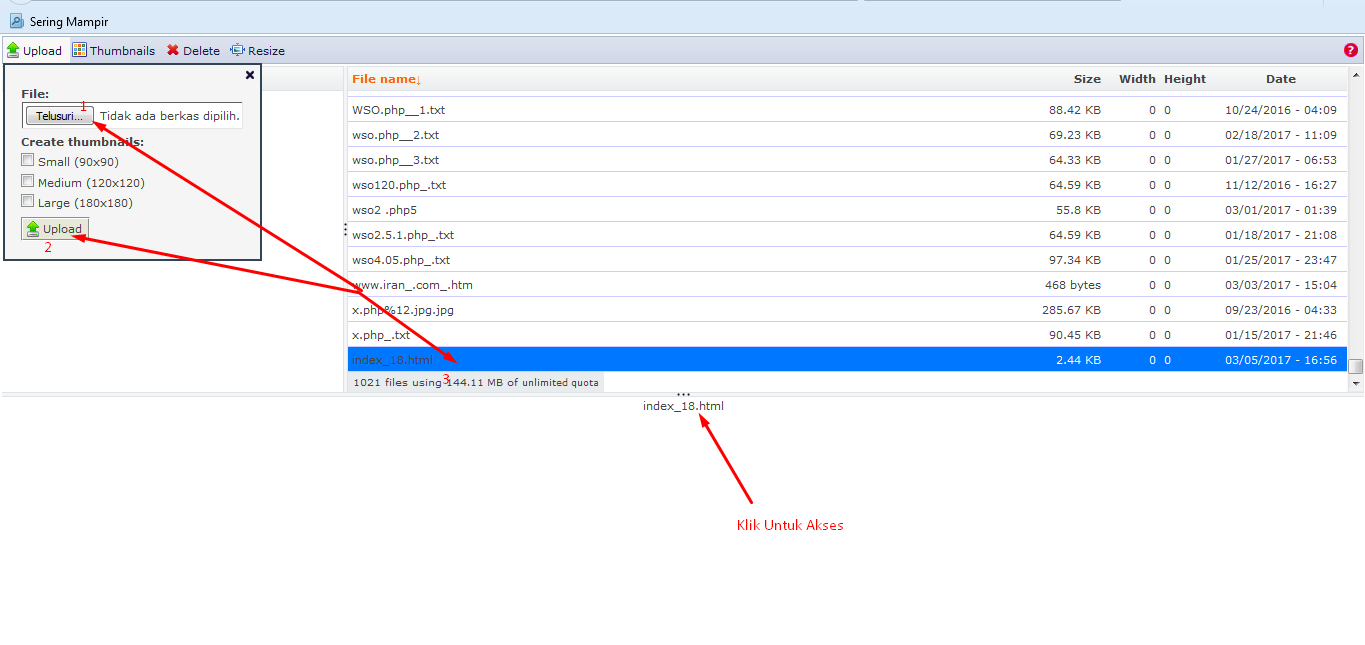Expand the preview pane using the dotted handle
The image size is (1365, 645).
[x=683, y=393]
